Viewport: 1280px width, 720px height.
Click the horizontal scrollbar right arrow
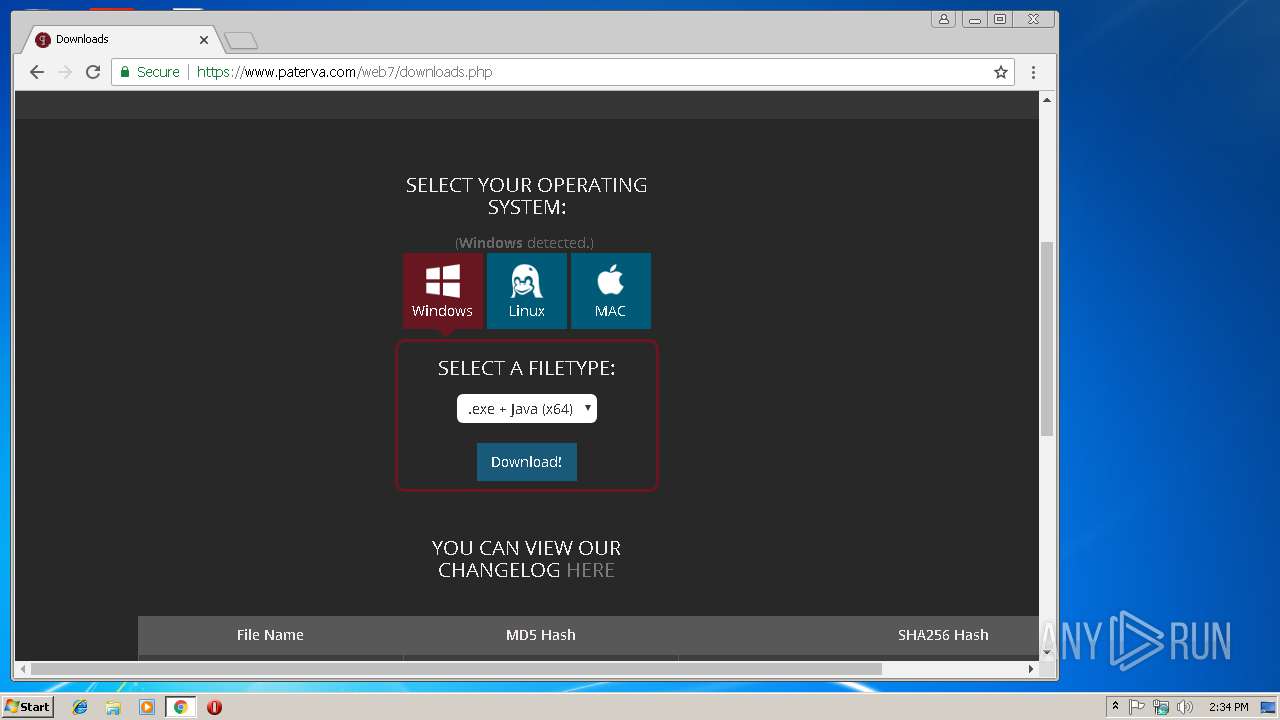(x=1032, y=668)
